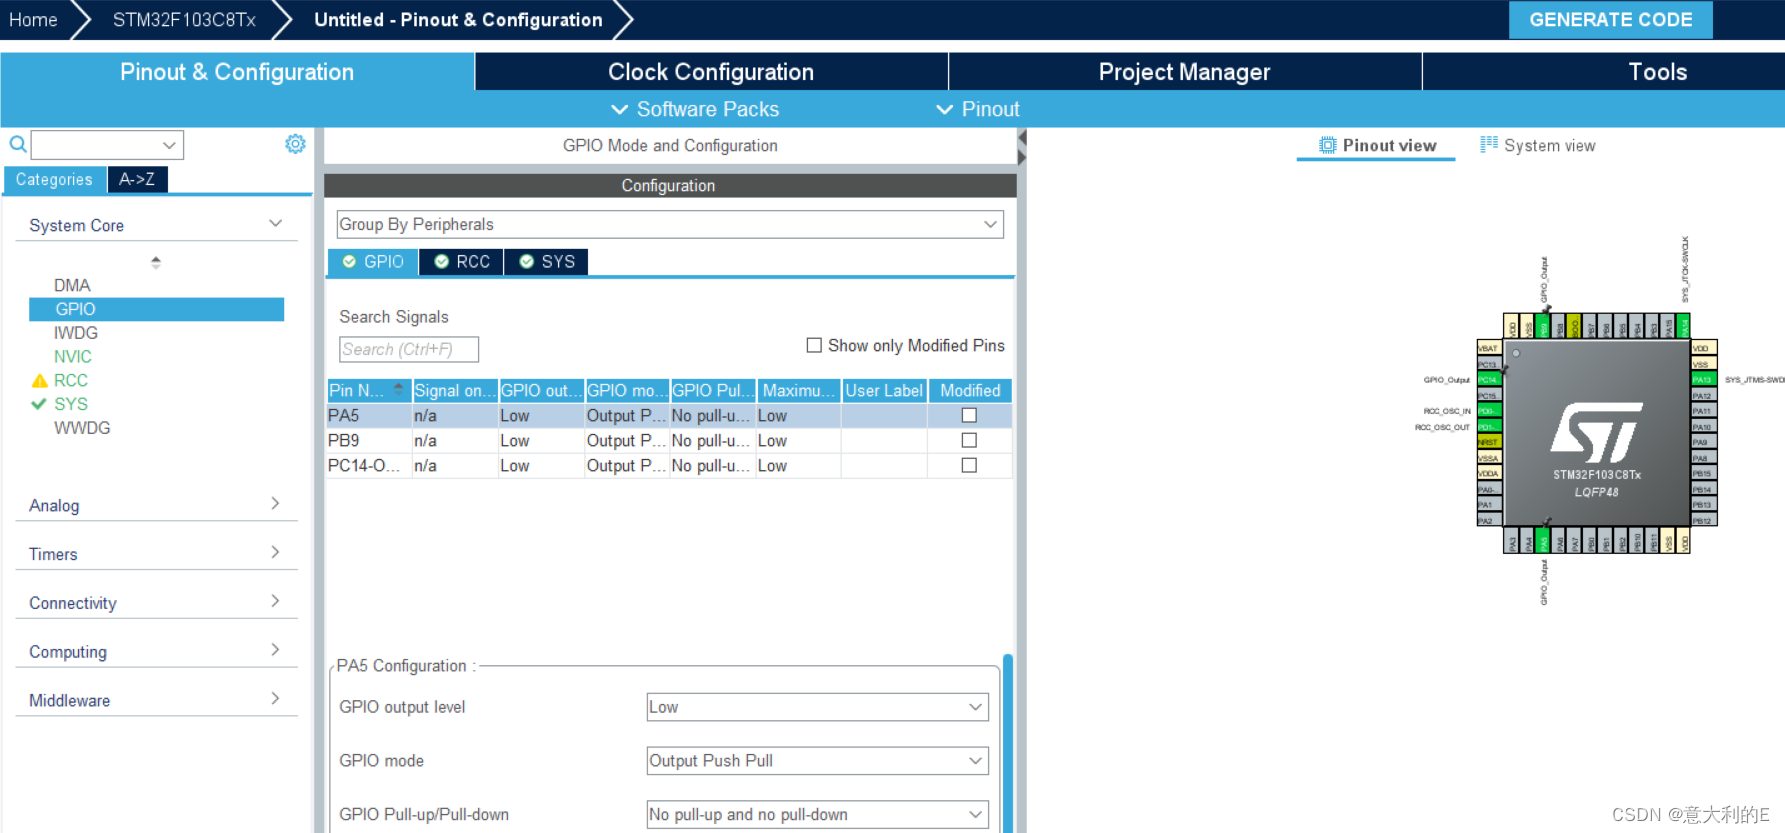
Task: Open the categories settings gear icon
Action: pos(295,144)
